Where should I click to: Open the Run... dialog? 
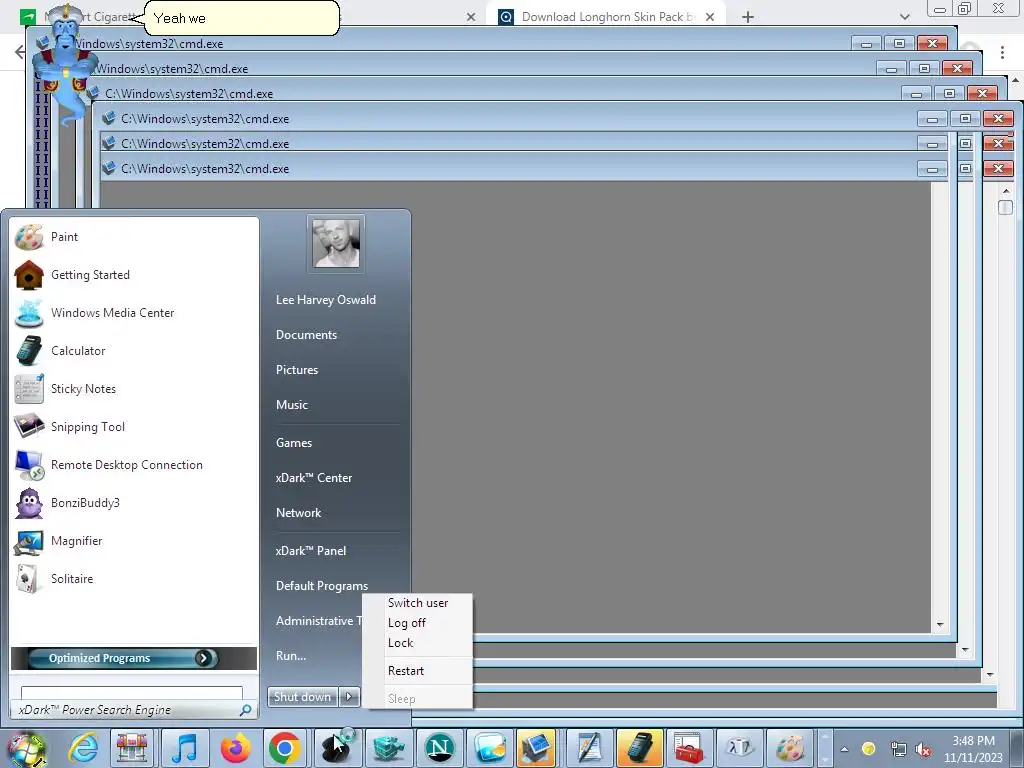point(291,656)
